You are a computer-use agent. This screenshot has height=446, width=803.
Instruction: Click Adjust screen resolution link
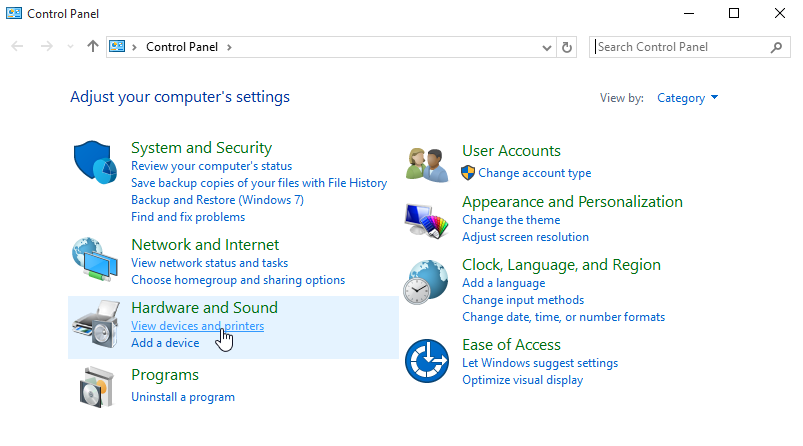525,237
